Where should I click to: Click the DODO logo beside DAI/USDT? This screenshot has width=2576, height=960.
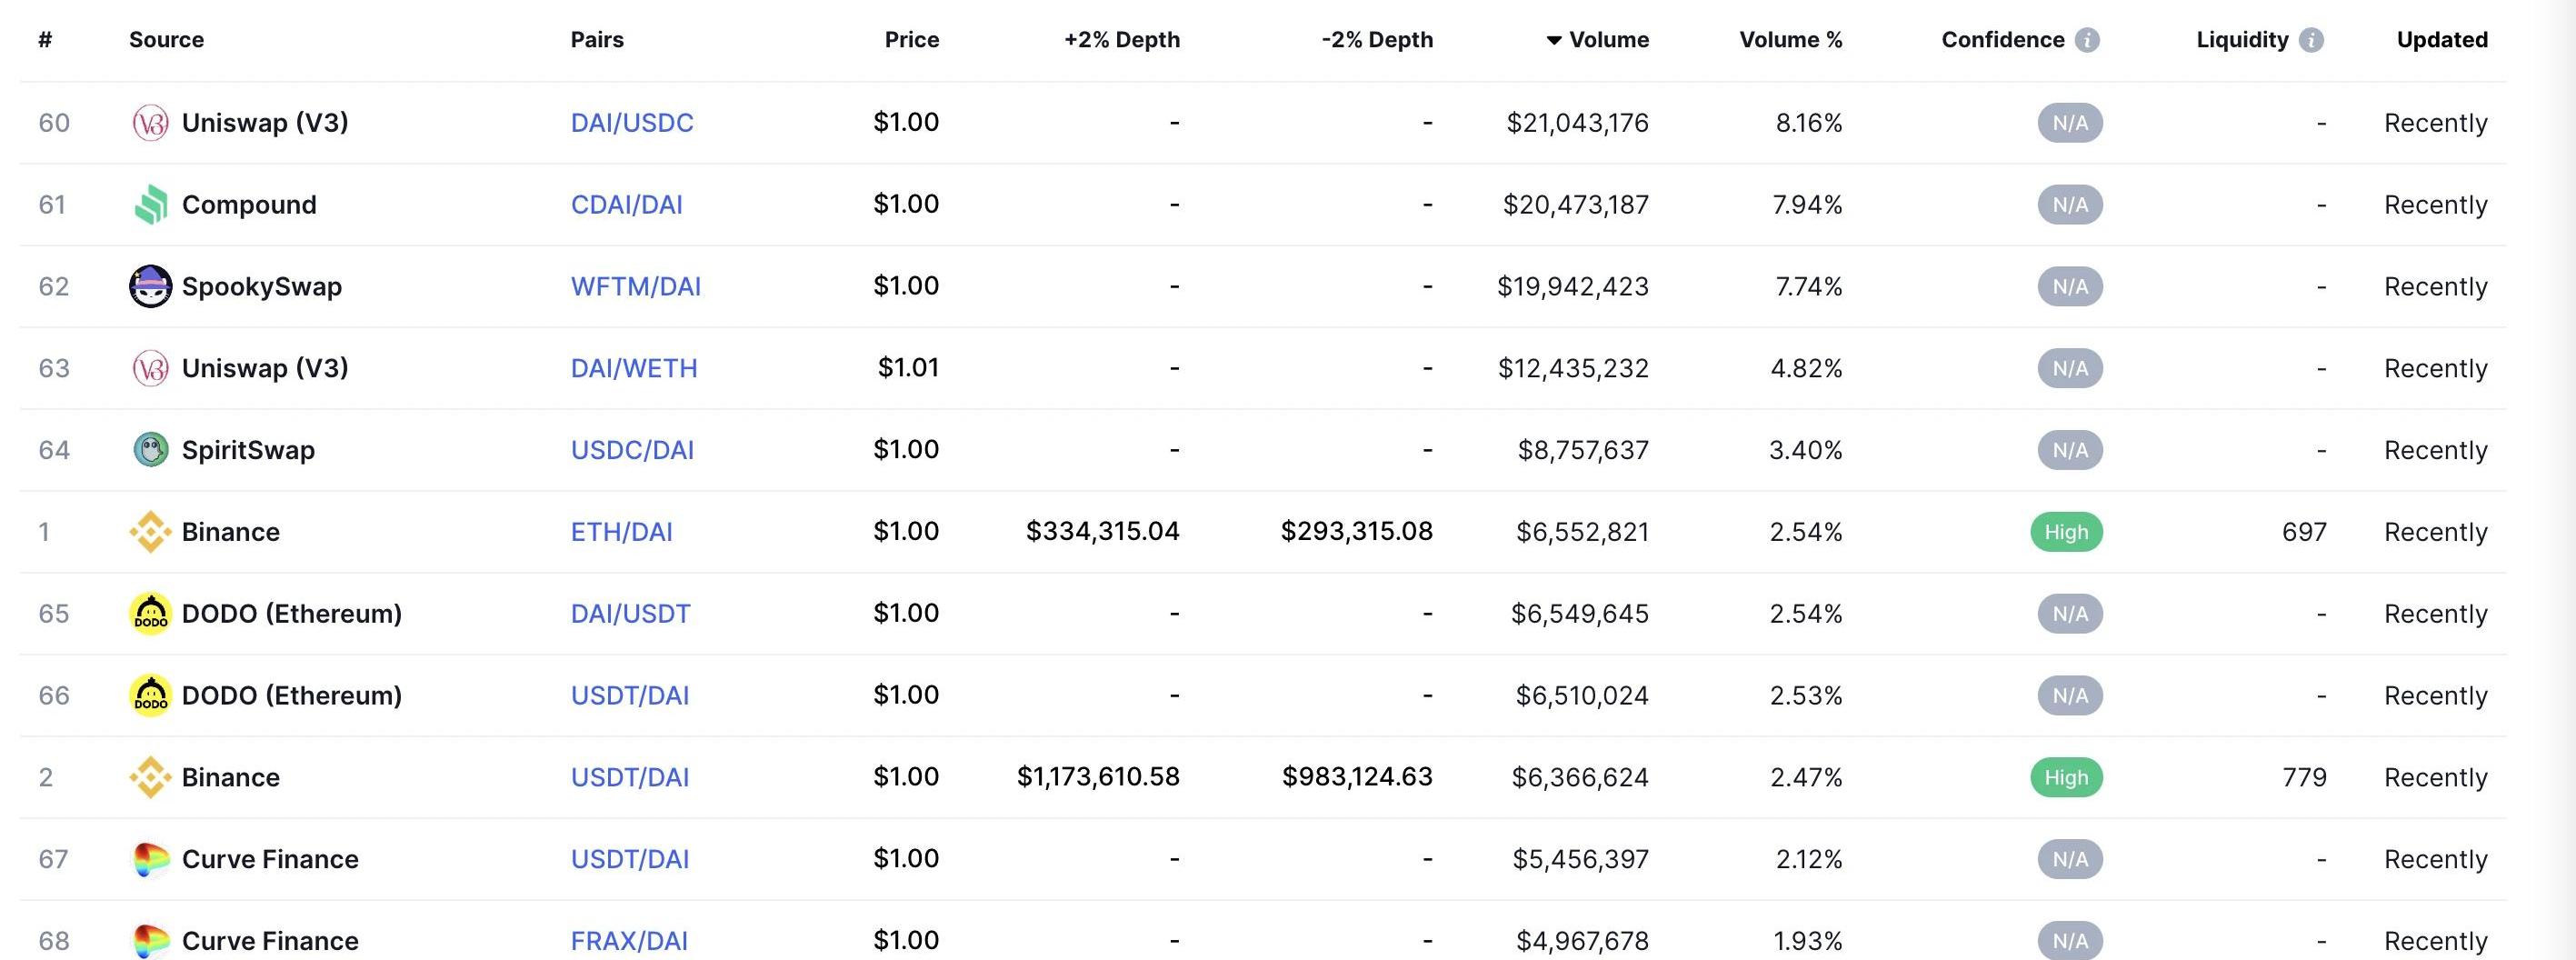point(150,614)
